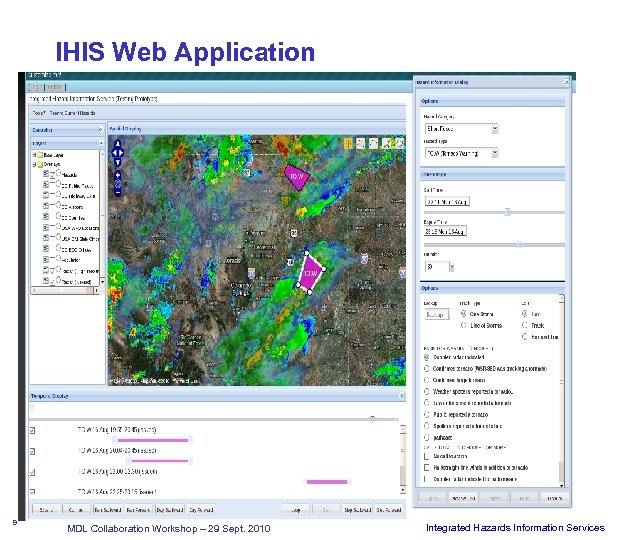Select the One Storm radio button
This screenshot has height=540, width=641.
point(464,314)
